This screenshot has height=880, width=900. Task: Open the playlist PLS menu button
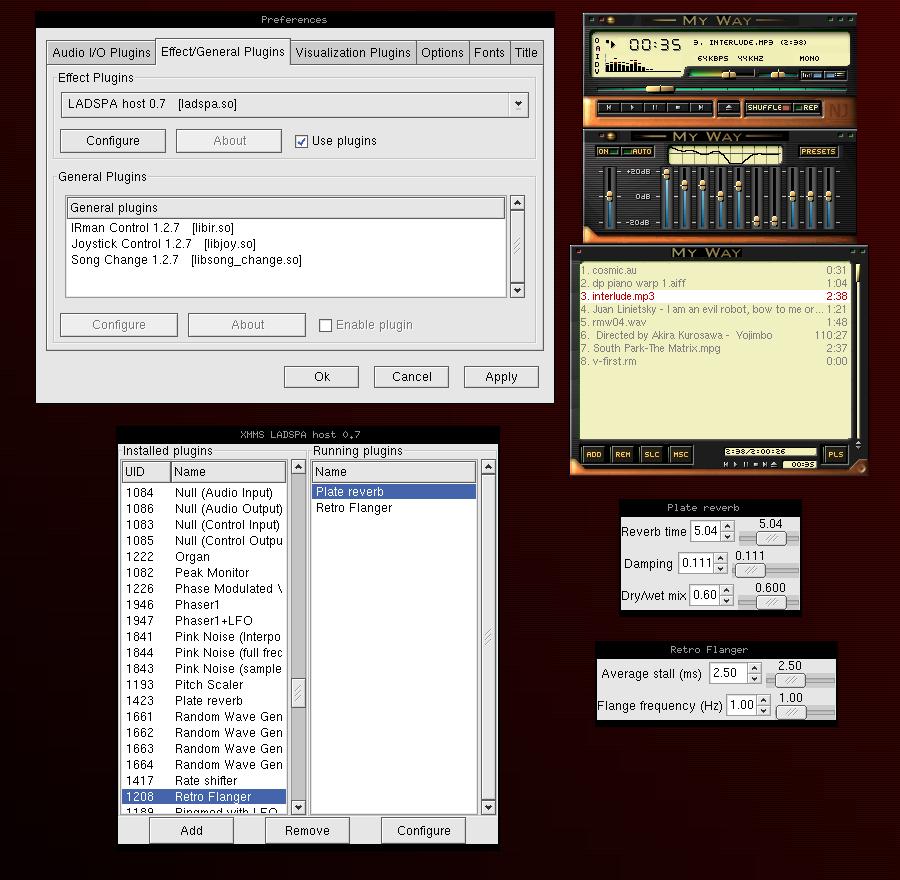click(x=835, y=454)
